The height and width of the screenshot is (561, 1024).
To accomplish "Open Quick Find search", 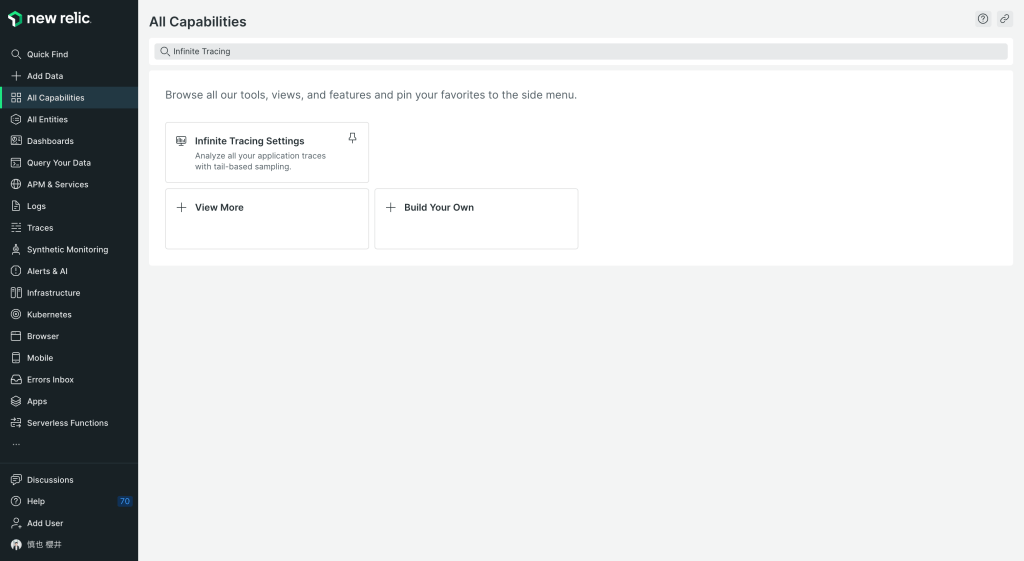I will tap(47, 54).
